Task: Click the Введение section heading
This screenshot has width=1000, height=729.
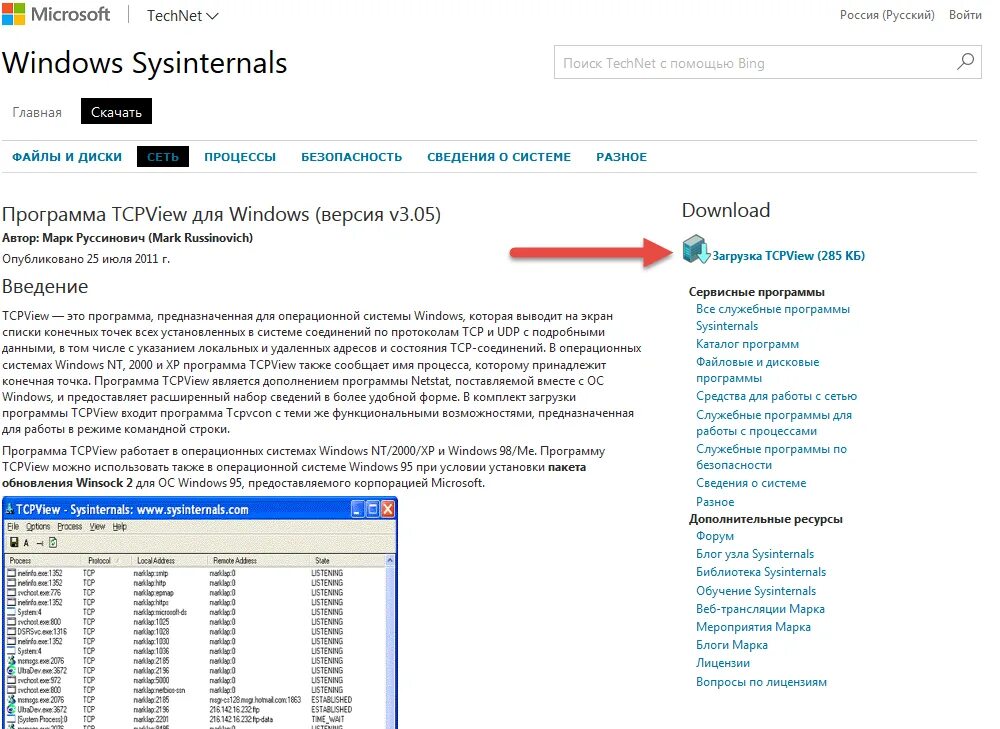Action: pyautogui.click(x=45, y=286)
